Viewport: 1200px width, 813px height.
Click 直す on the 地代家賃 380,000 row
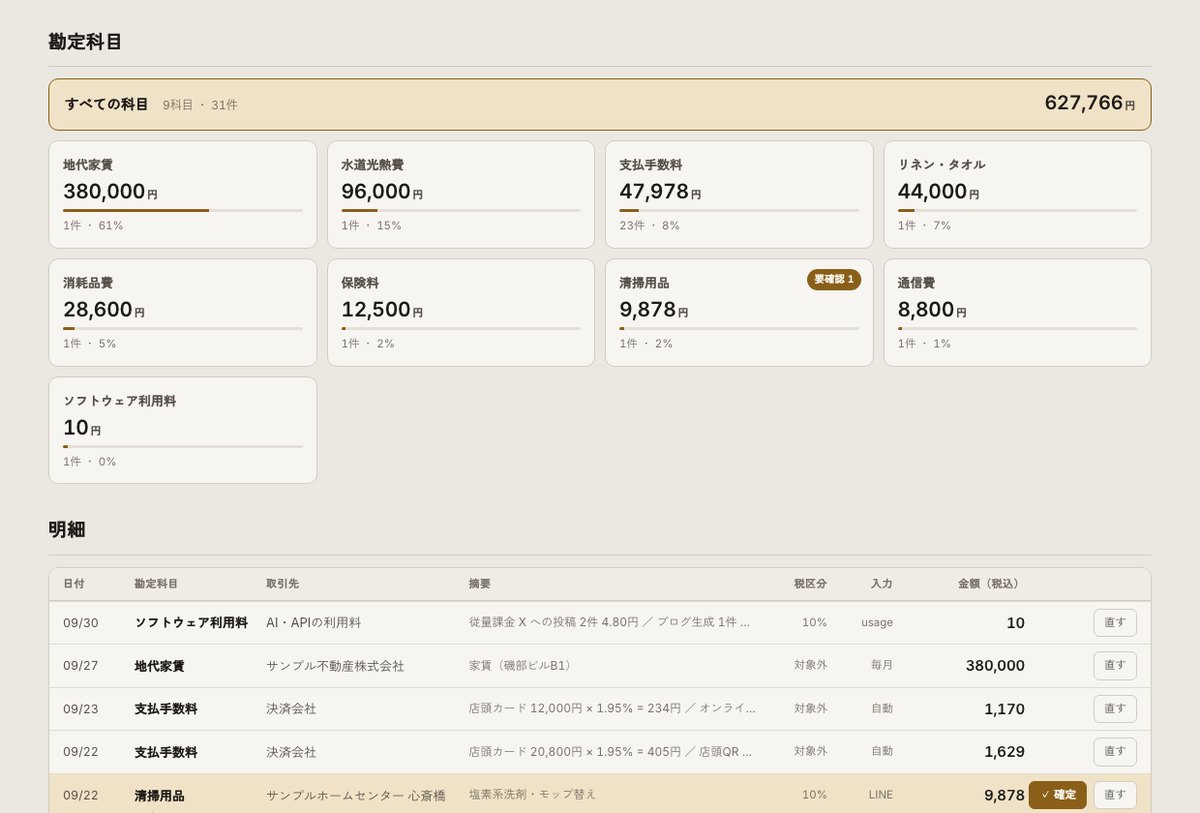1115,665
